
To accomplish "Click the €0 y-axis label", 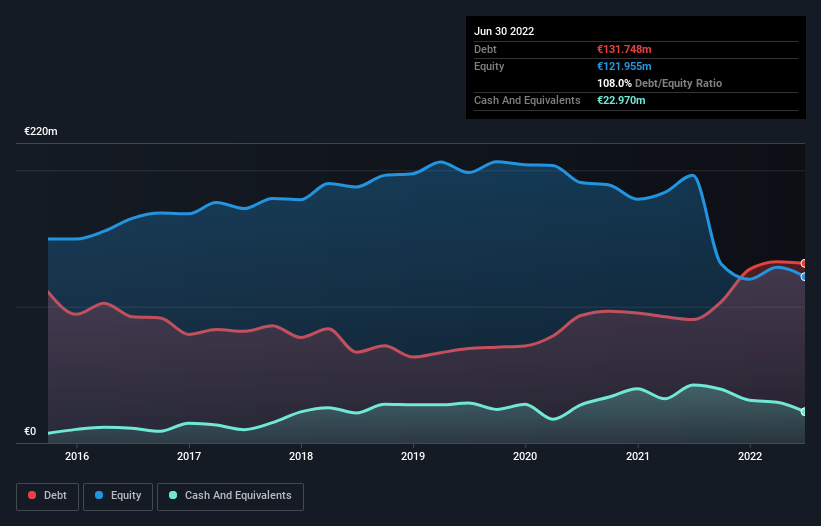I will (30, 431).
